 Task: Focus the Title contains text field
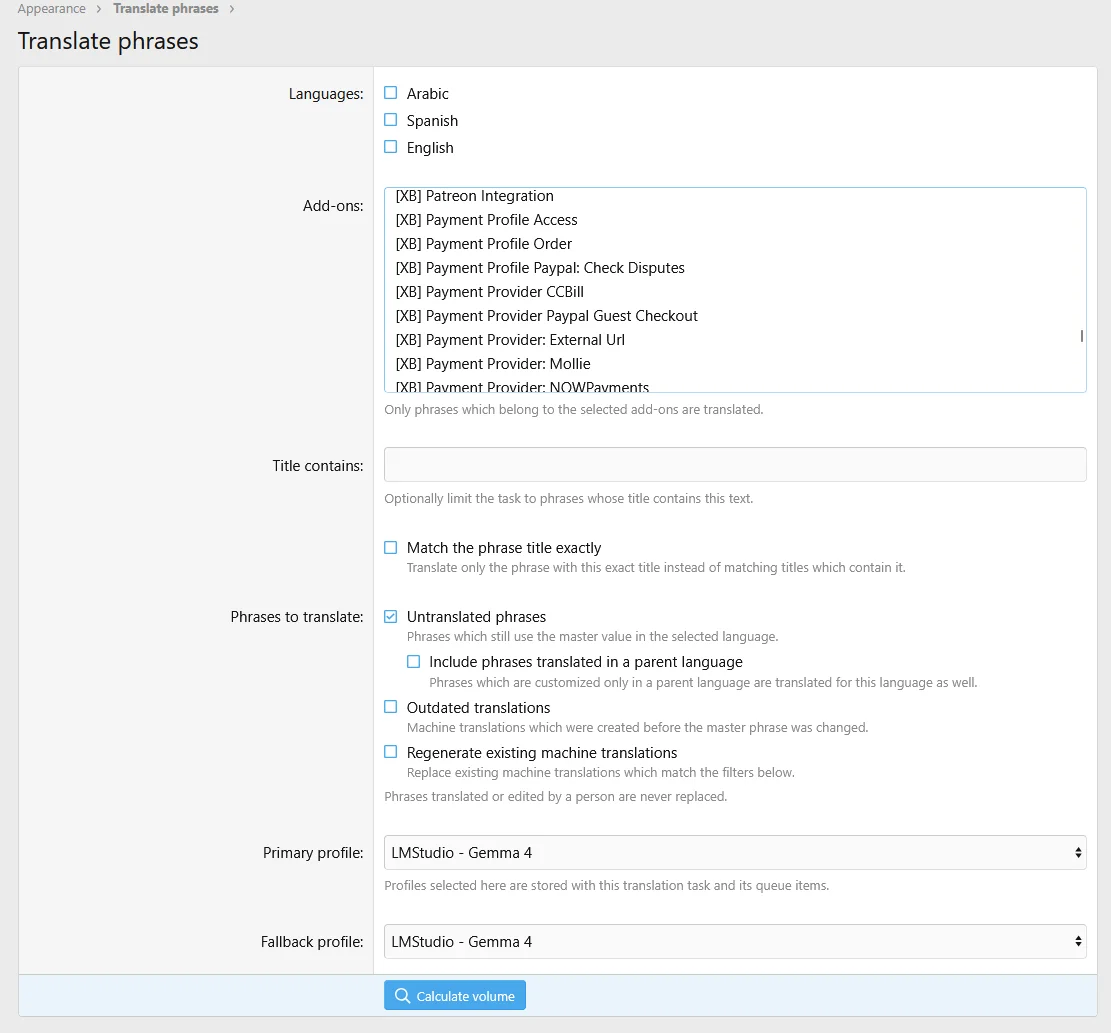click(735, 465)
